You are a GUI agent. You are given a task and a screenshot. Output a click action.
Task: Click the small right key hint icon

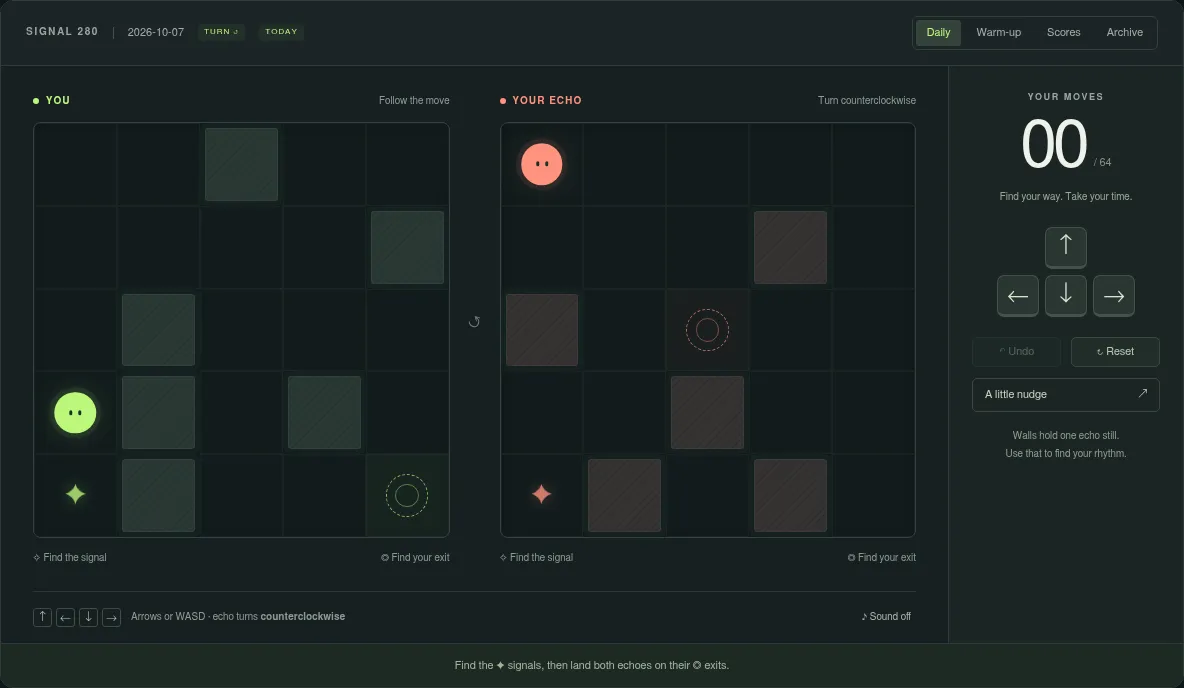(111, 617)
